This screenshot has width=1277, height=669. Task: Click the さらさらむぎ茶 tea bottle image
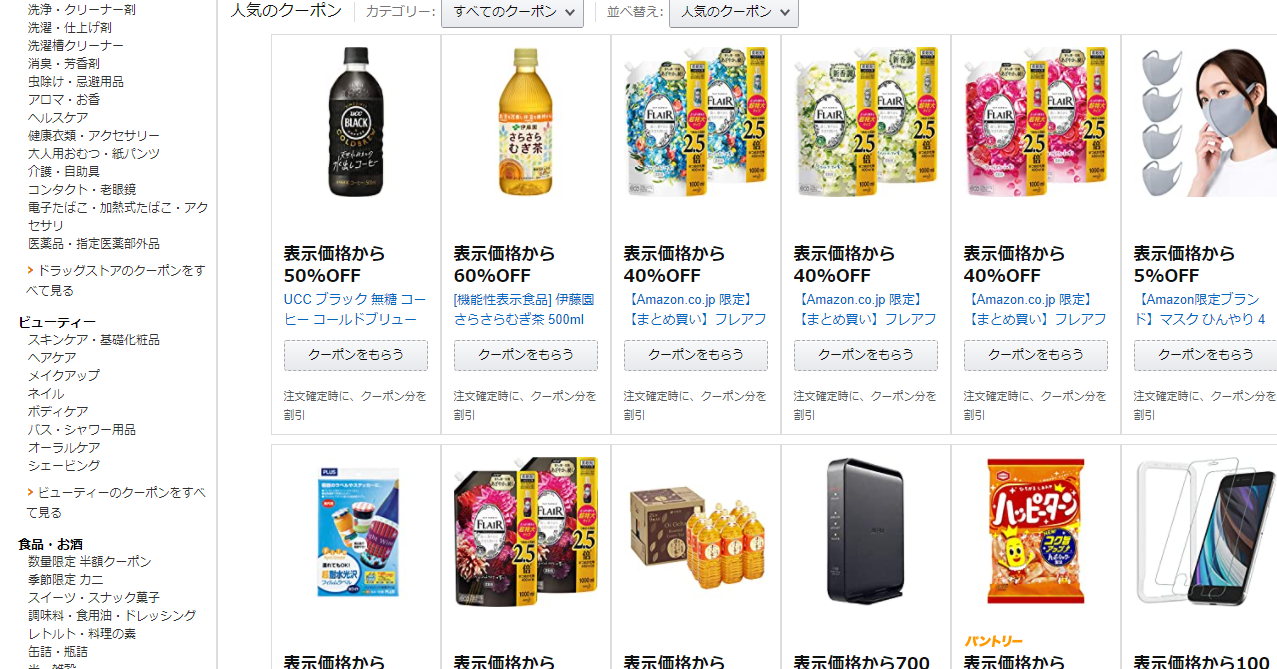pos(526,121)
